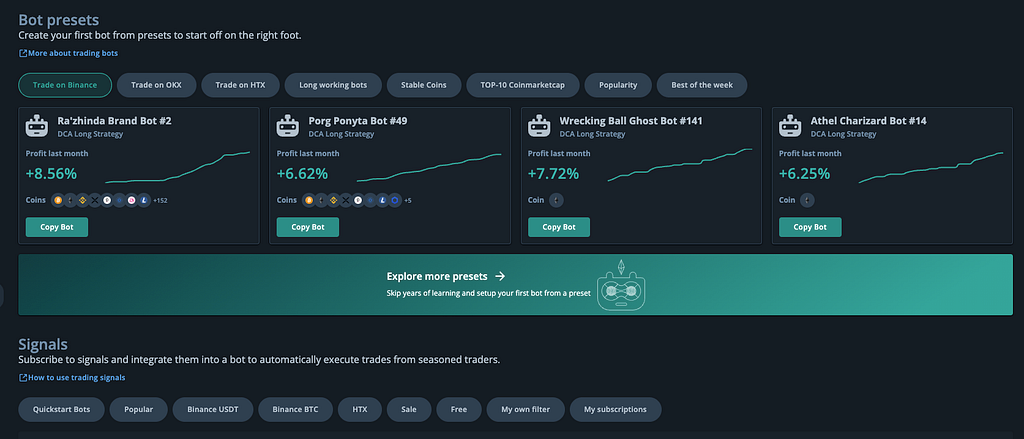Click pink coin icon in Ra'zhinda Brand Bot card
1024x439 pixels.
tap(131, 201)
